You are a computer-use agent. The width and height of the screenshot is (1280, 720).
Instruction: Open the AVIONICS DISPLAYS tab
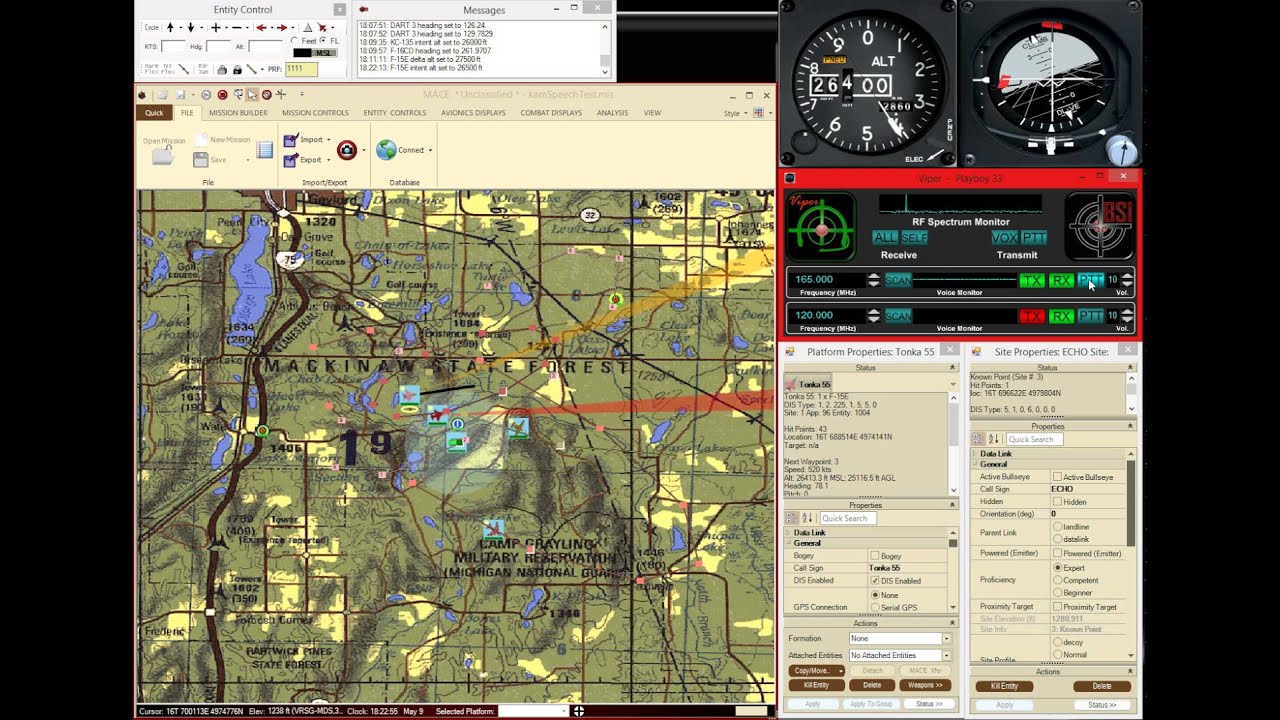tap(473, 113)
